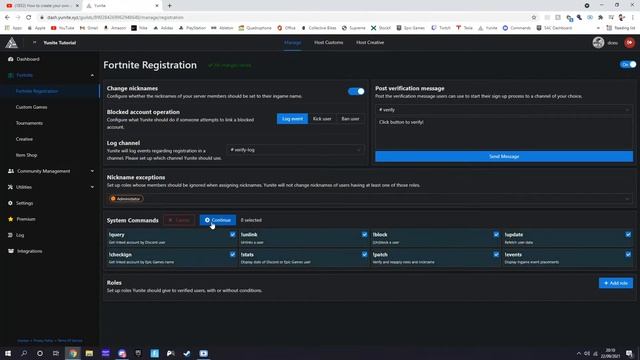Collapse the Fortnite sidebar section
The height and width of the screenshot is (360, 640).
[x=92, y=76]
